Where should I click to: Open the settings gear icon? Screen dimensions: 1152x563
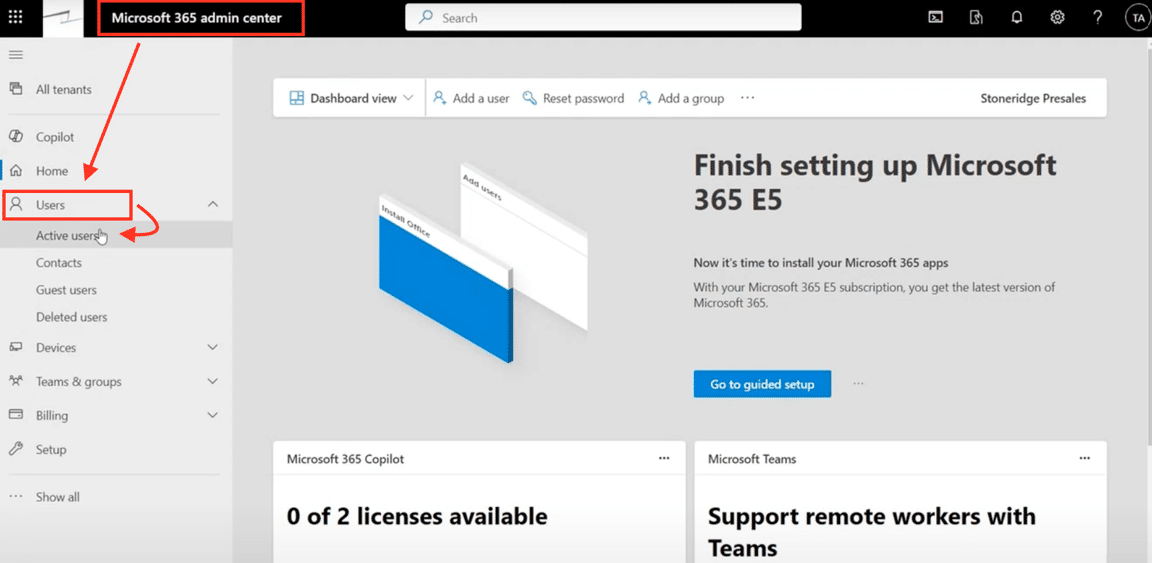(1057, 18)
